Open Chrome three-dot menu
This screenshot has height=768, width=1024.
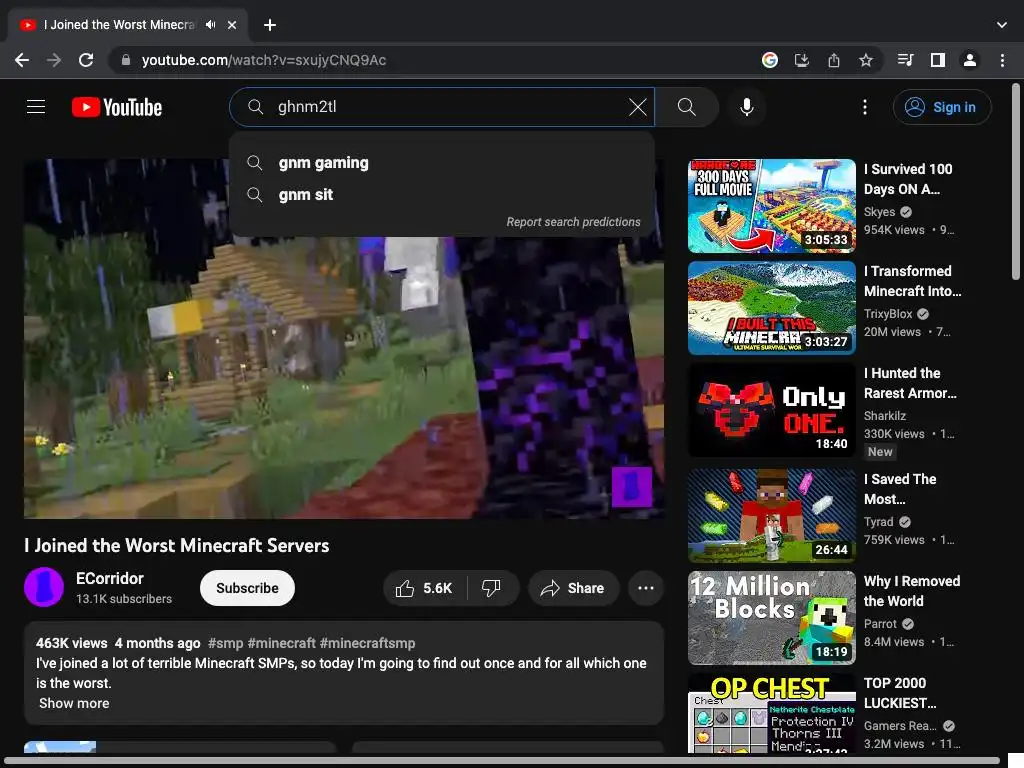click(1002, 60)
